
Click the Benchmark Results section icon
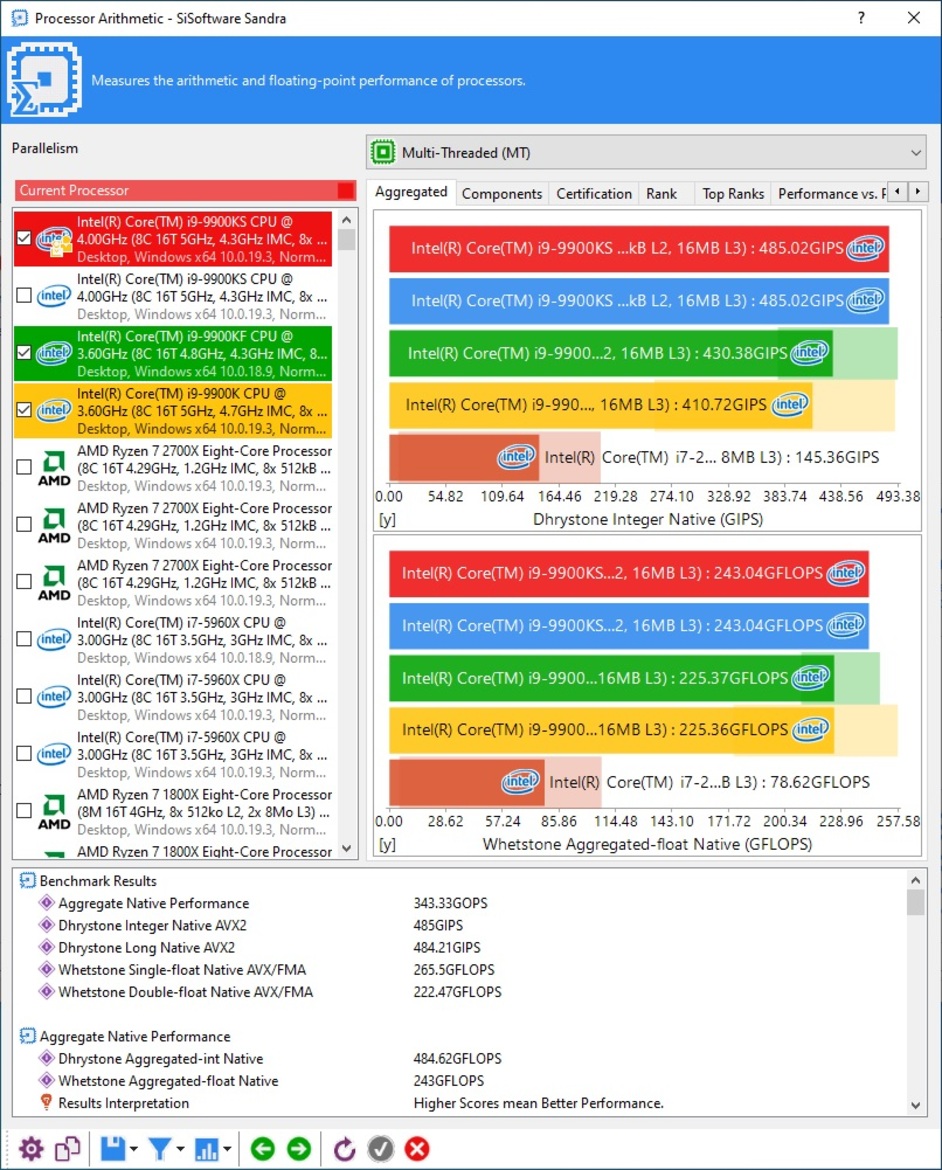point(28,880)
